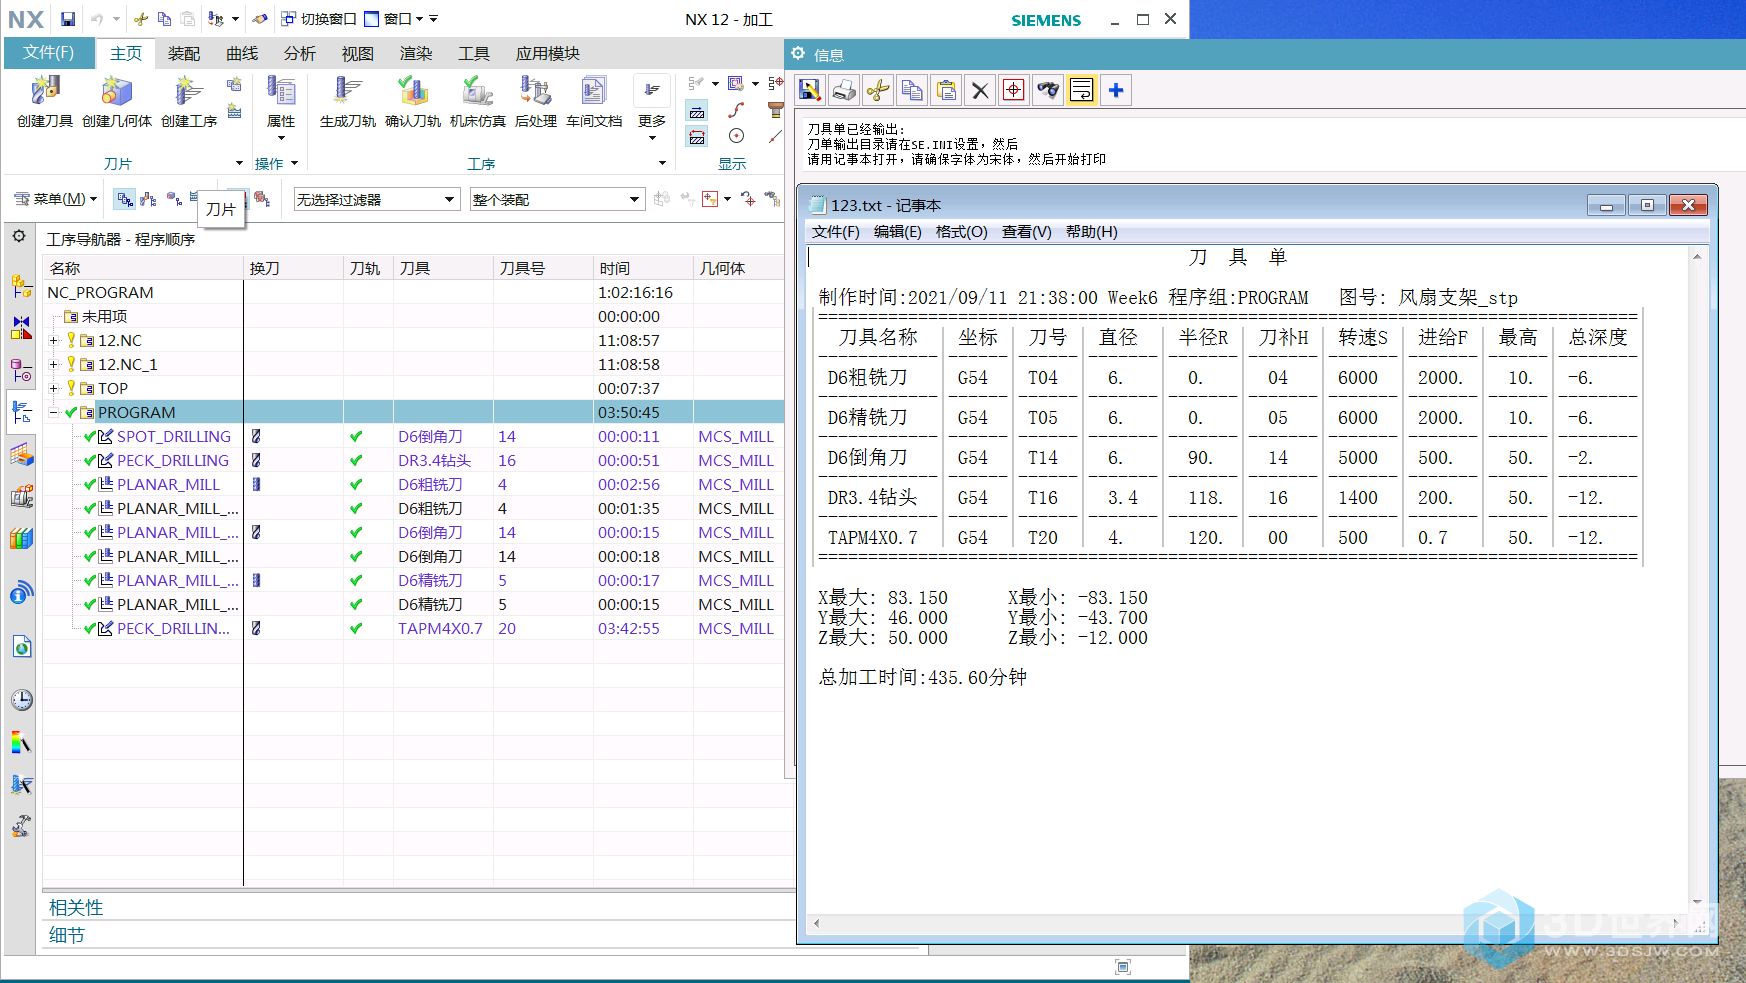Click Verify Tool Path (确认刀轨) icon
This screenshot has height=983, width=1746.
coord(412,92)
